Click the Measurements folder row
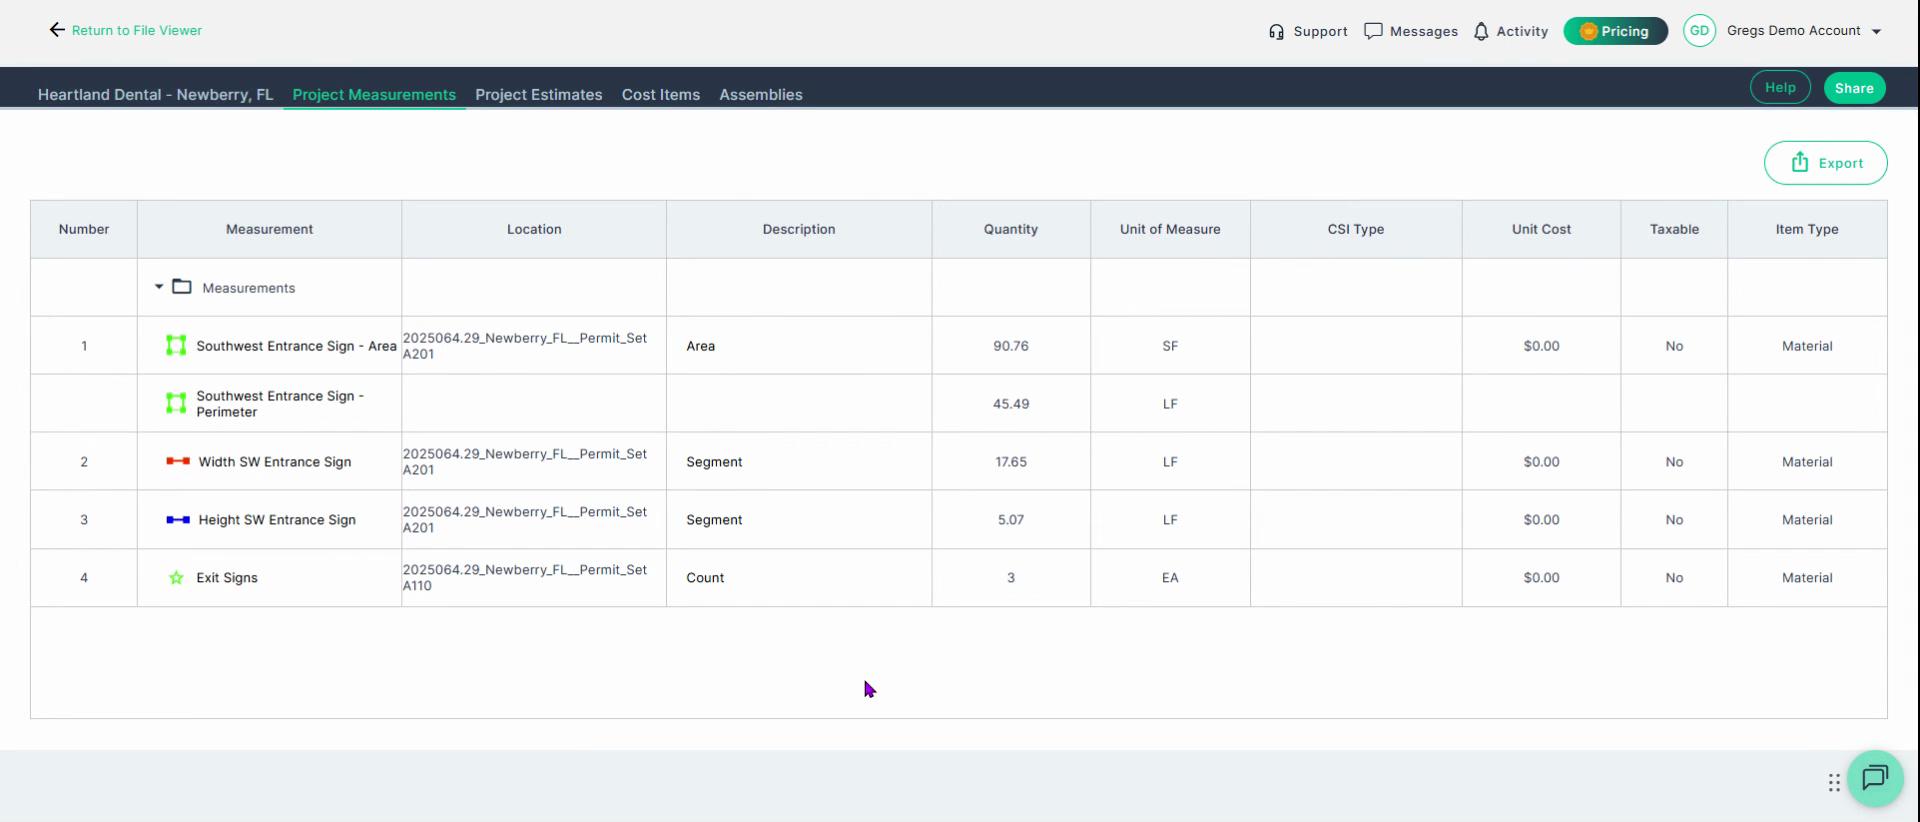This screenshot has width=1920, height=822. (958, 288)
